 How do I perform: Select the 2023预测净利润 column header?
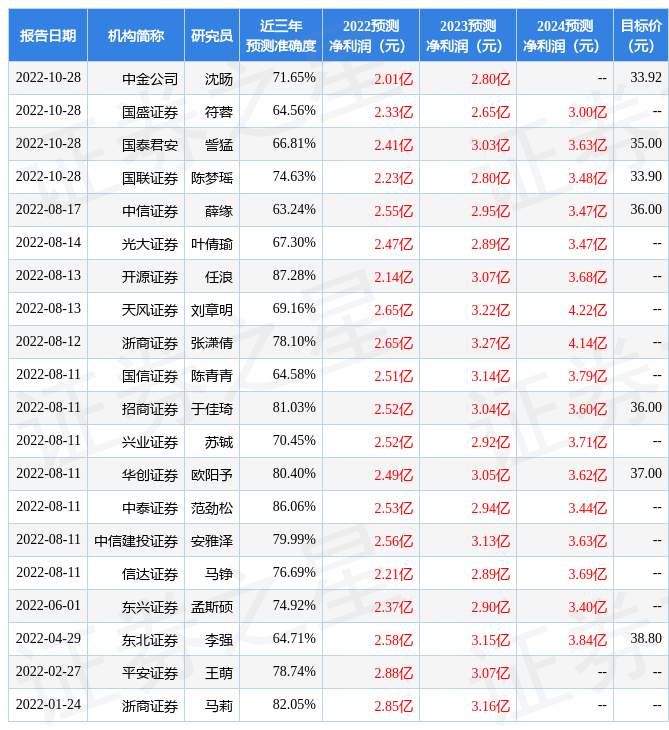468,35
